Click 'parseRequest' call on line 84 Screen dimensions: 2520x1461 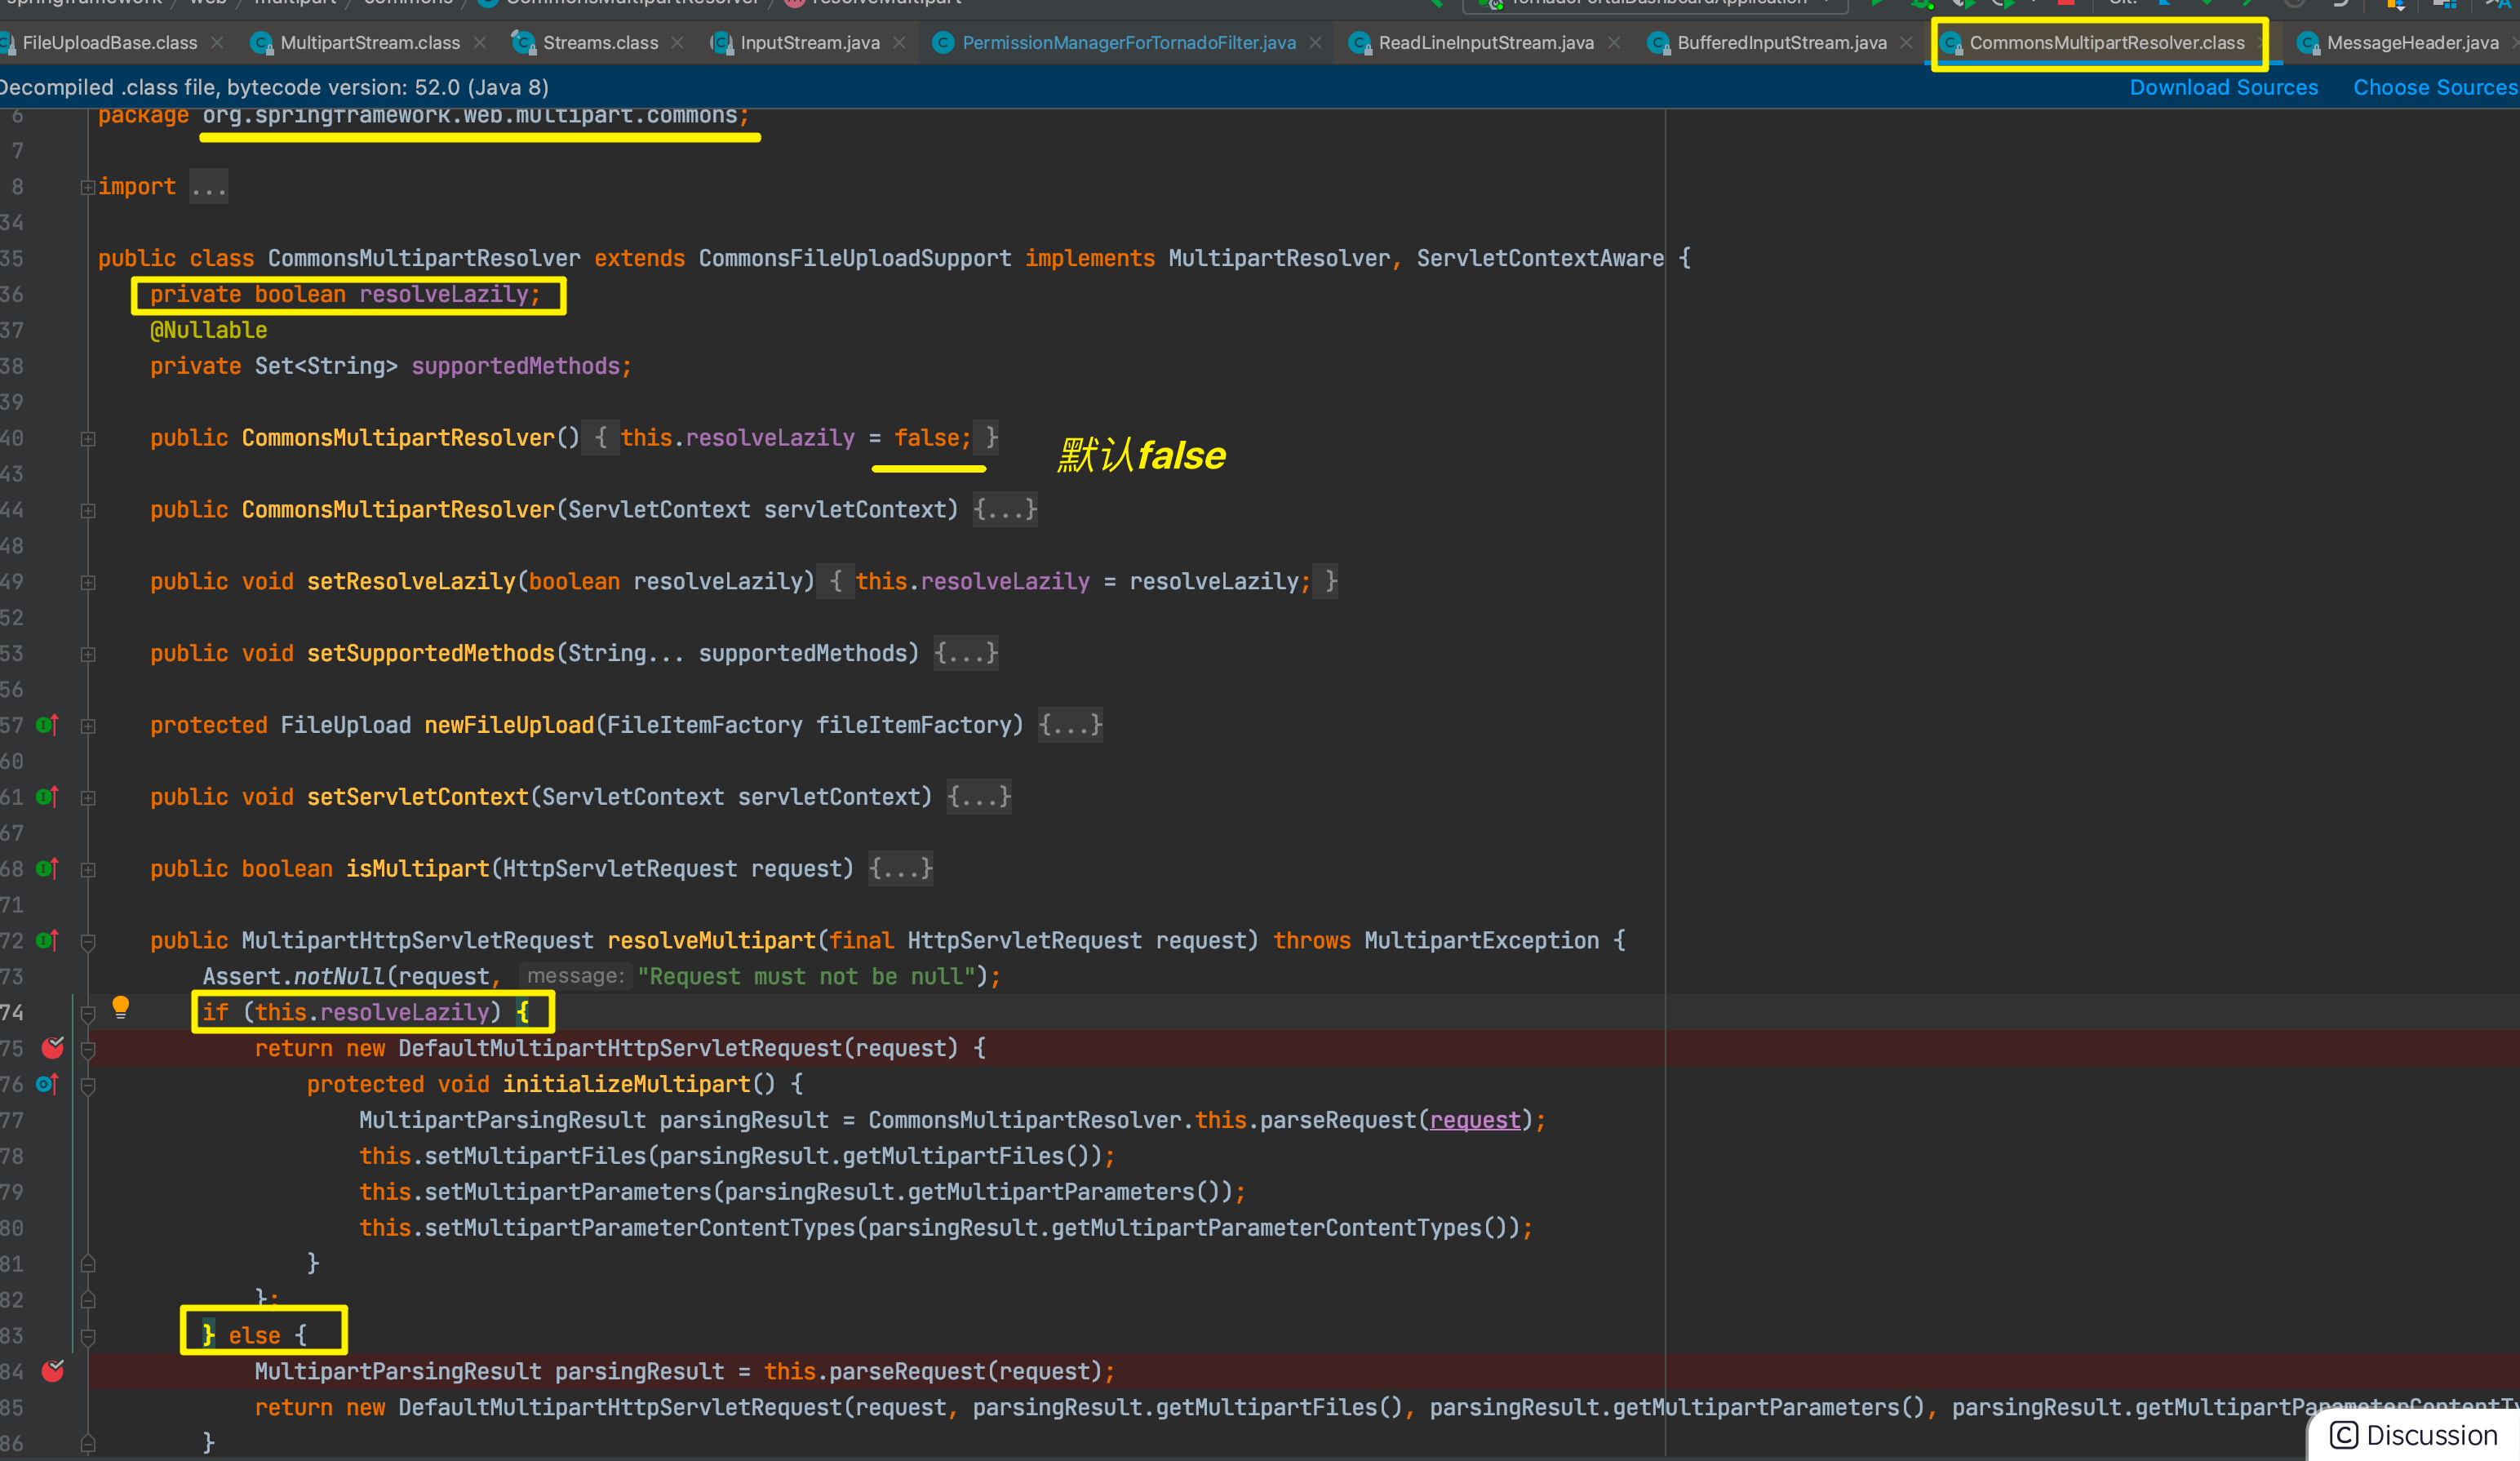(907, 1371)
